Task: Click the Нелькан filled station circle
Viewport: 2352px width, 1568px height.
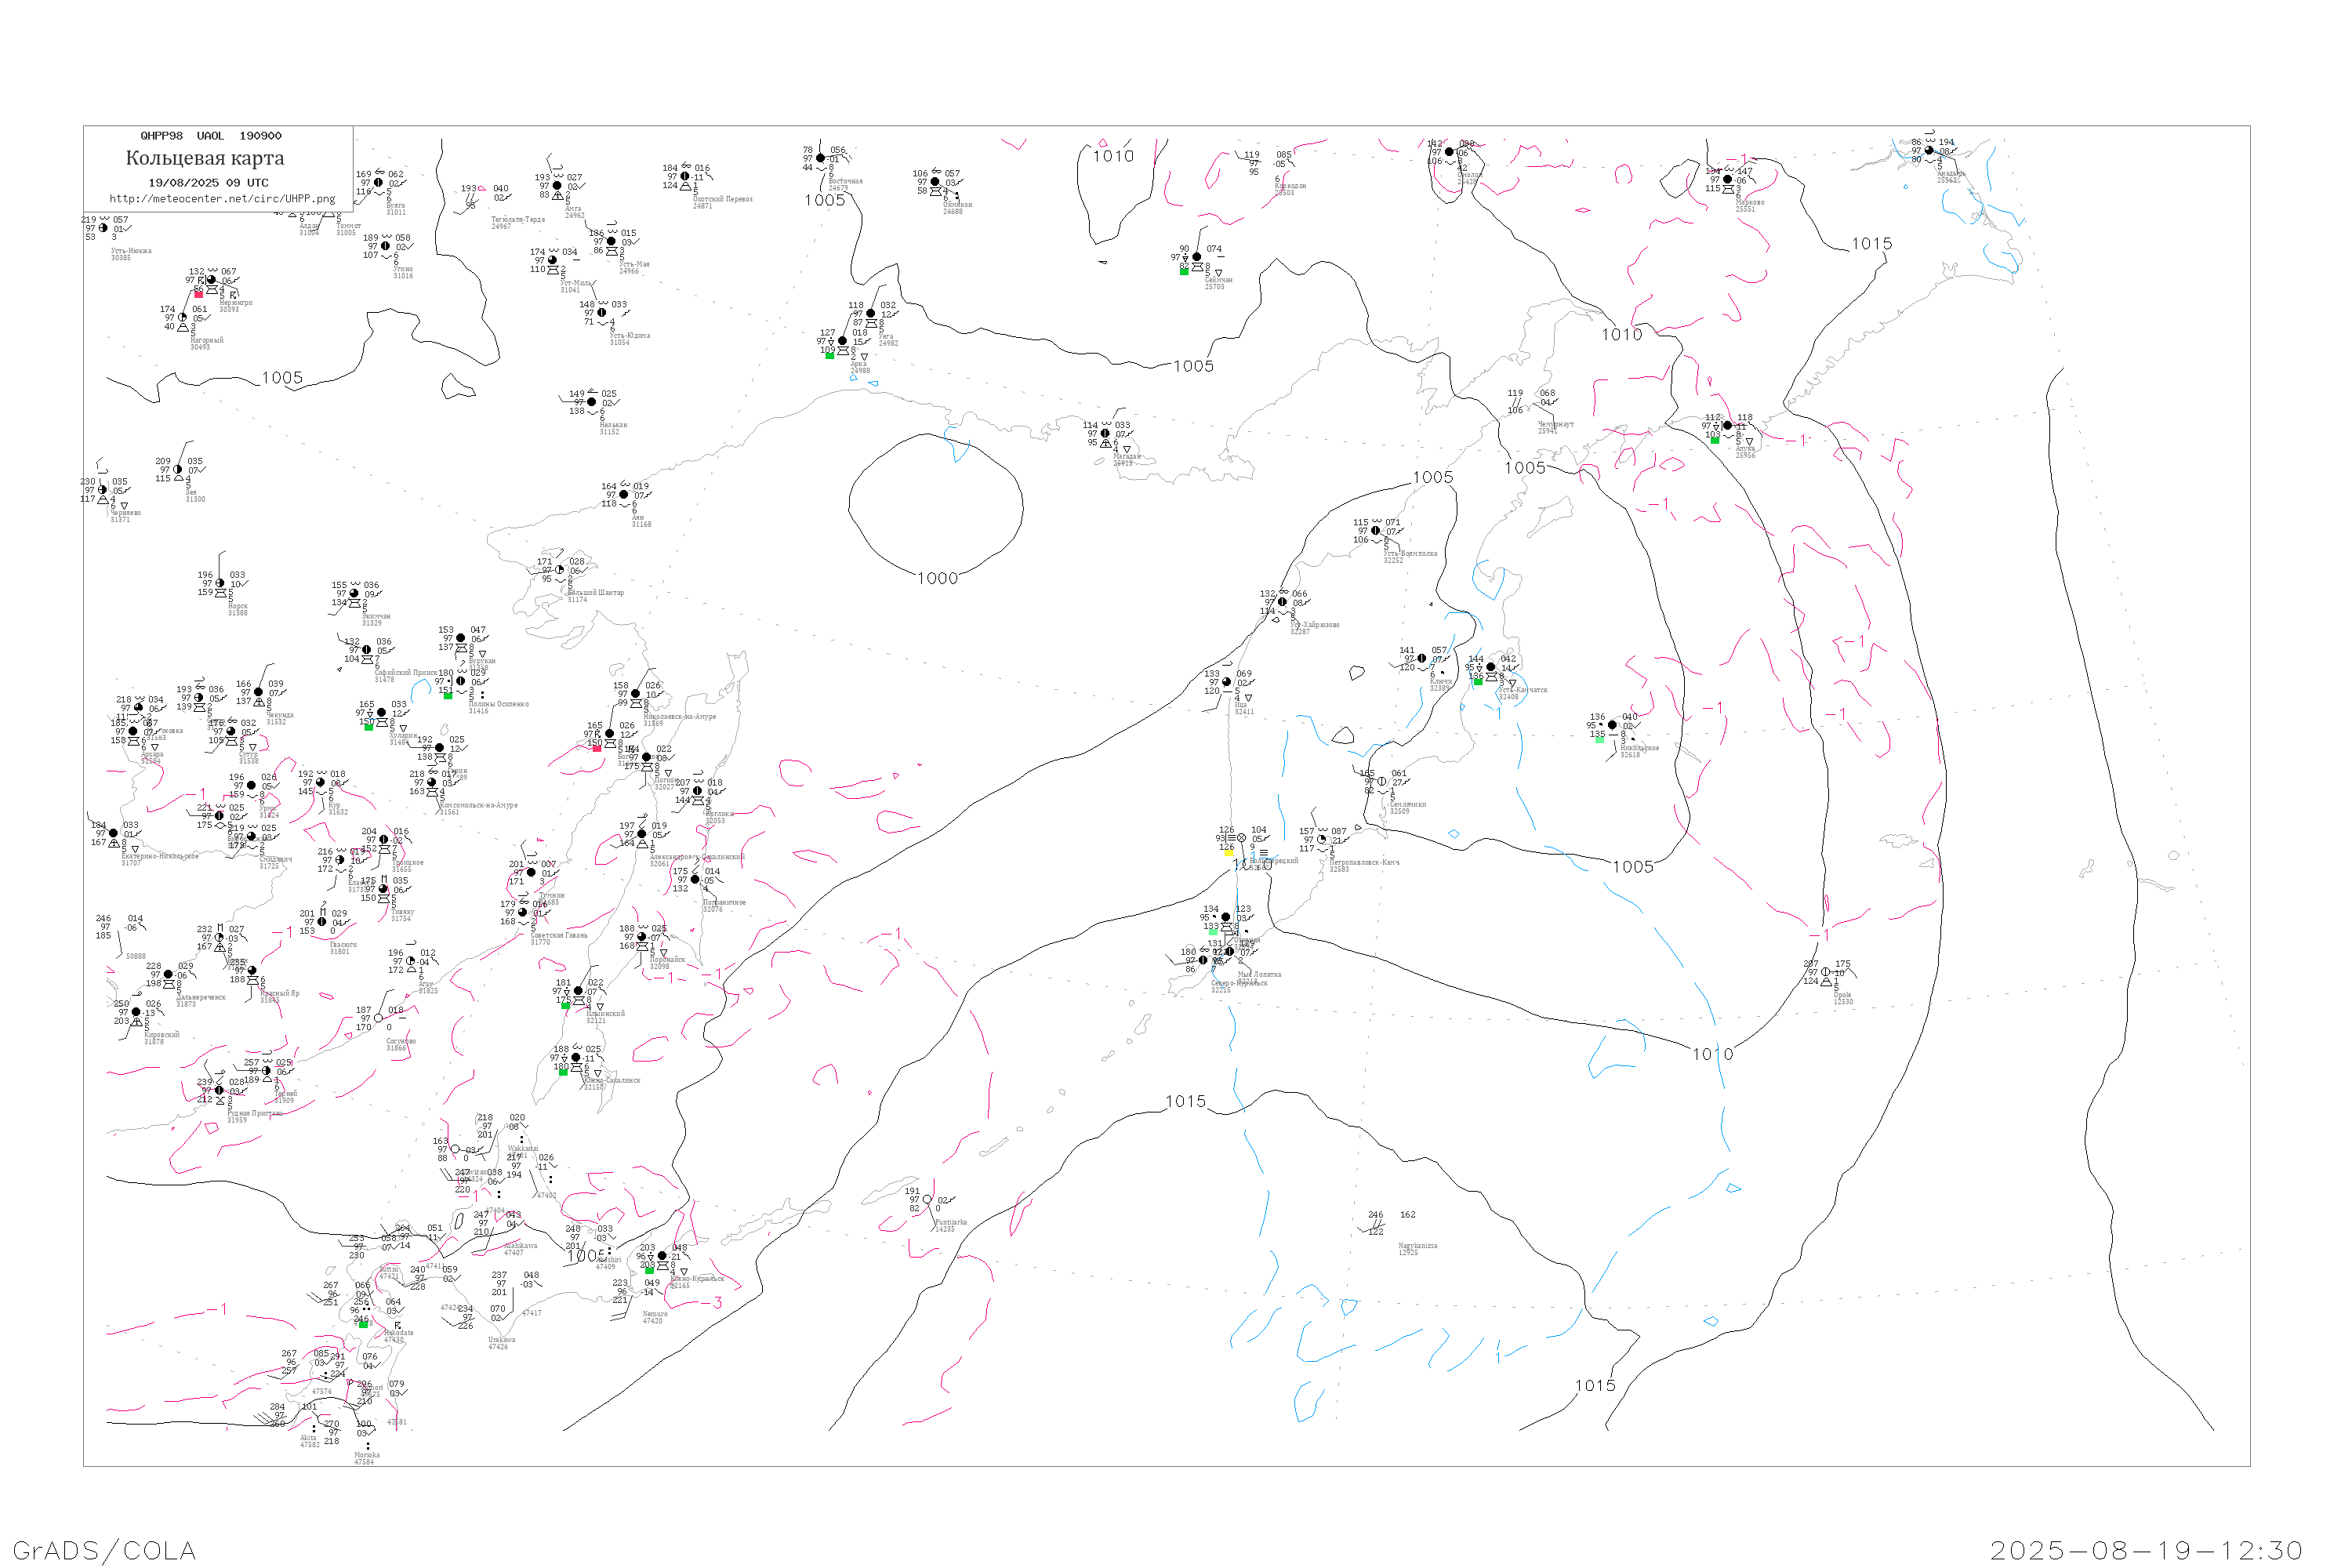Action: (592, 402)
